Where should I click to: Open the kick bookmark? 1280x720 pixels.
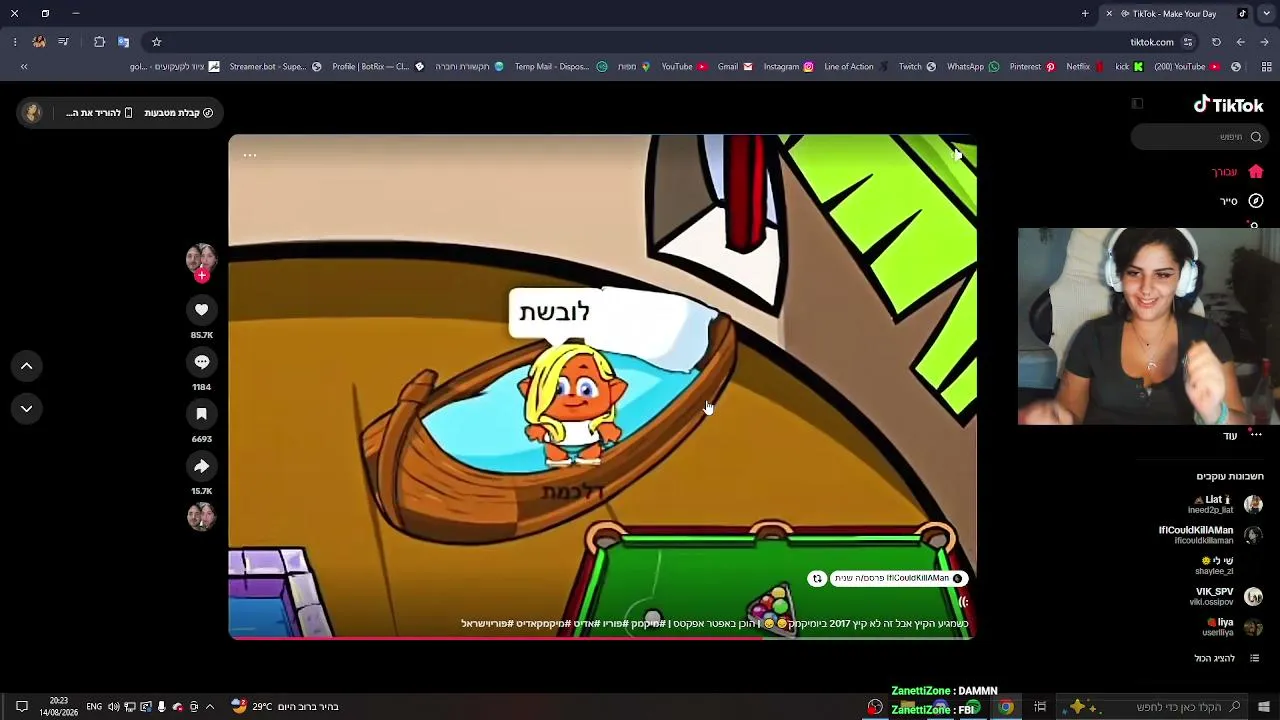pos(1129,67)
